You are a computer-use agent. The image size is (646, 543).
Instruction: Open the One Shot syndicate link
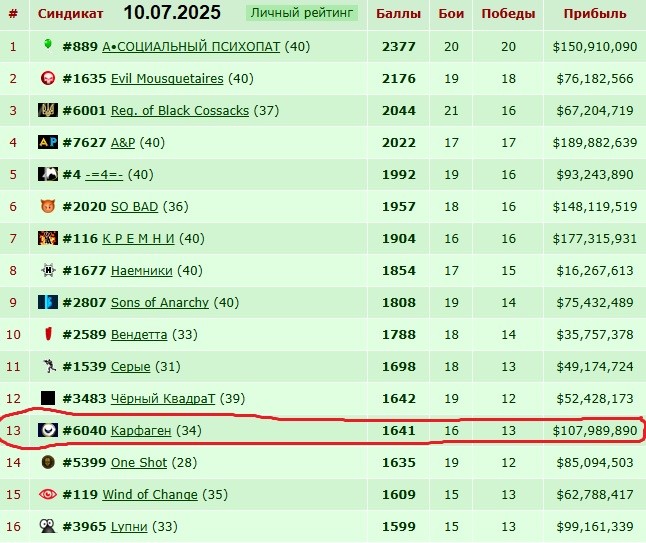pos(139,462)
